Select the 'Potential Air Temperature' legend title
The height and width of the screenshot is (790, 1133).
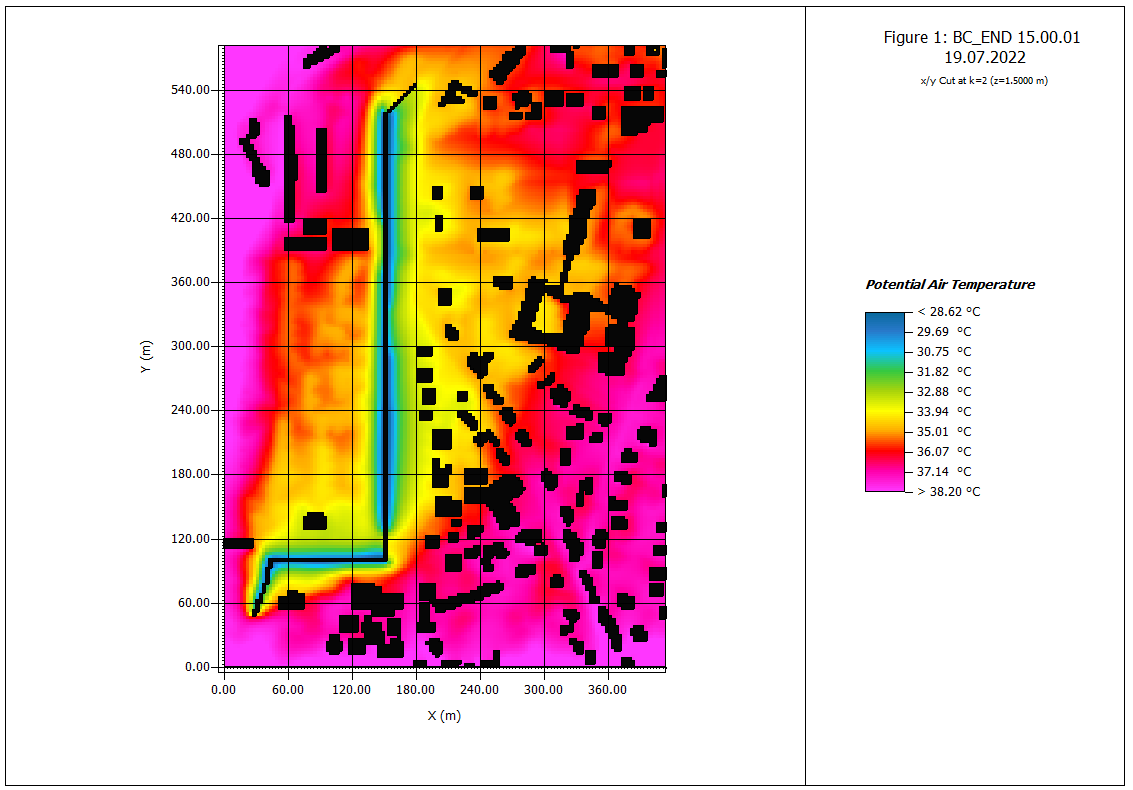click(949, 285)
